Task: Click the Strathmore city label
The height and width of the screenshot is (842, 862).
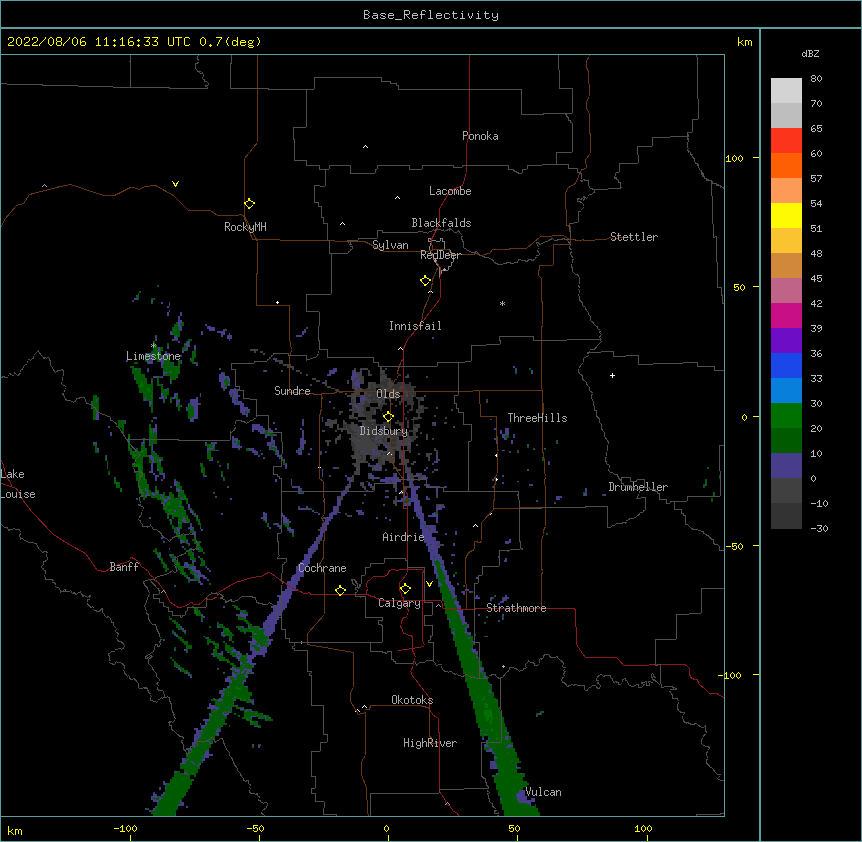Action: (x=516, y=608)
